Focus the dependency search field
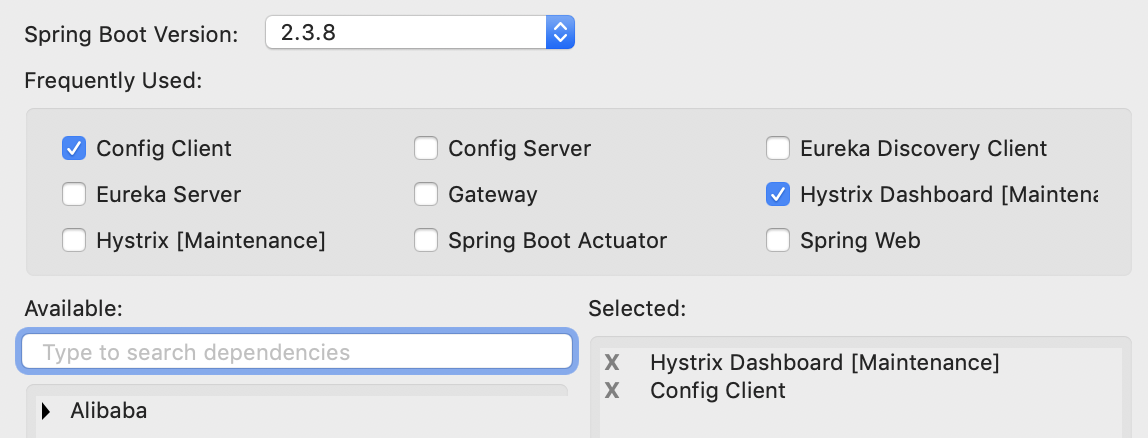The image size is (1148, 438). click(297, 352)
